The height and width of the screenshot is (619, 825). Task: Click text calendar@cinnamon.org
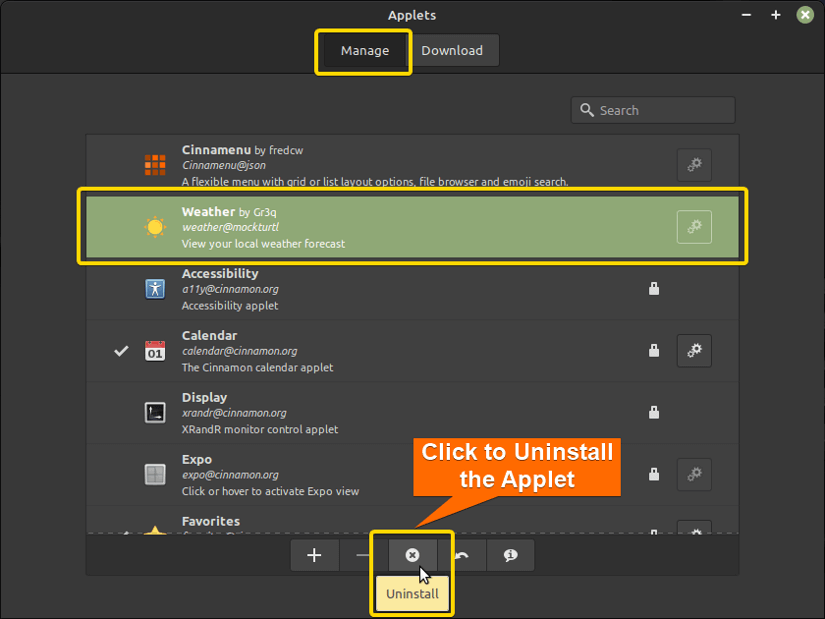tap(239, 351)
